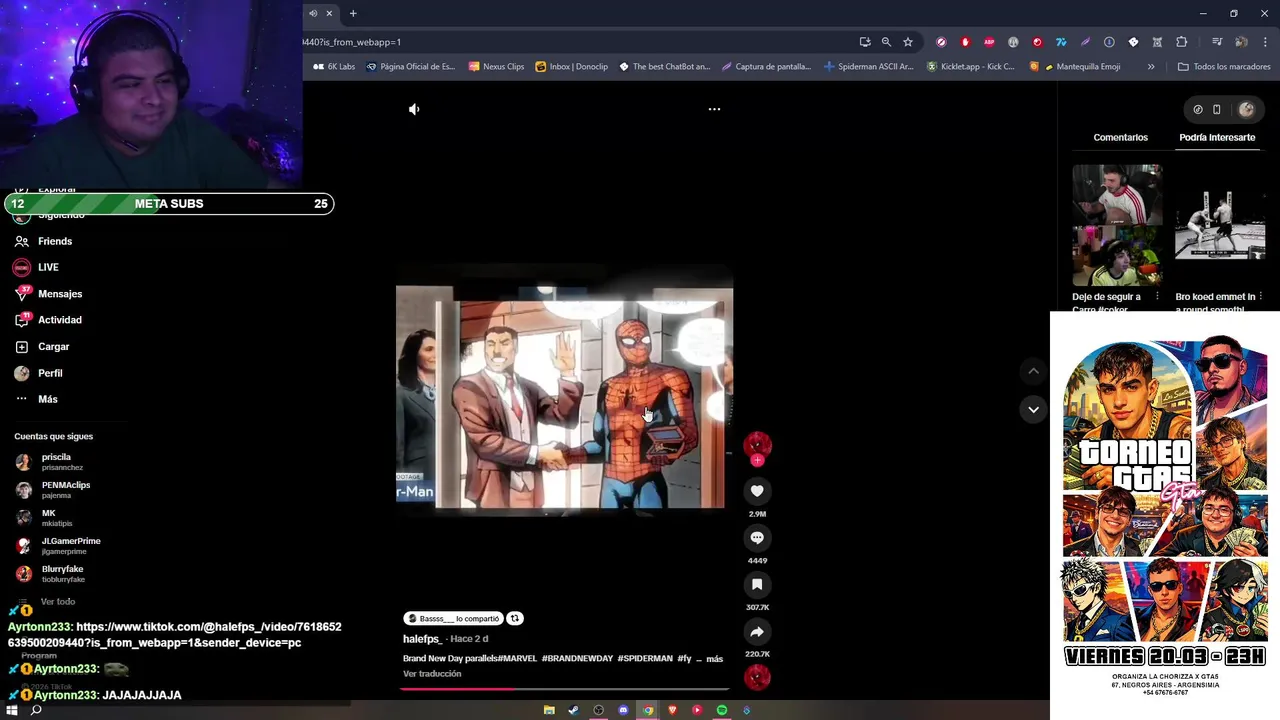Open the halefps_ creator profile
This screenshot has height=720, width=1280.
tap(422, 639)
